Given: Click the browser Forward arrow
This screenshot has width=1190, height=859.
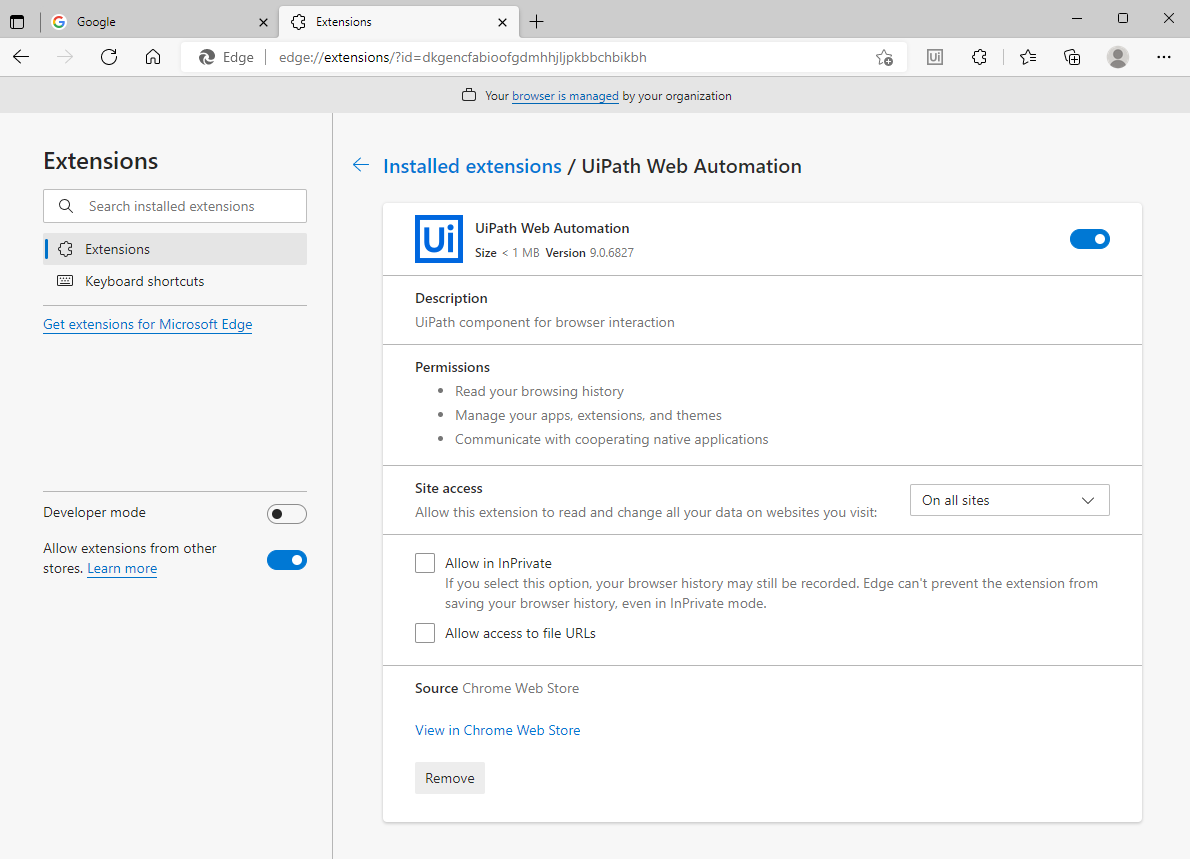Looking at the screenshot, I should pos(65,57).
